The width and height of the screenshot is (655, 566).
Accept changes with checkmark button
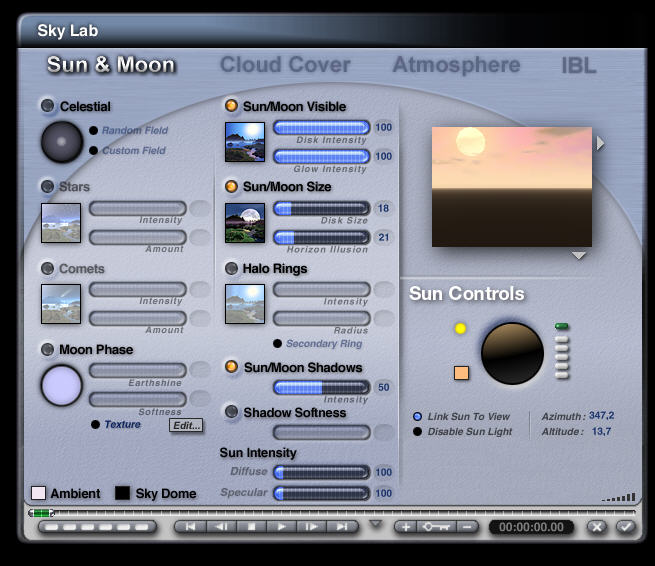pos(625,527)
